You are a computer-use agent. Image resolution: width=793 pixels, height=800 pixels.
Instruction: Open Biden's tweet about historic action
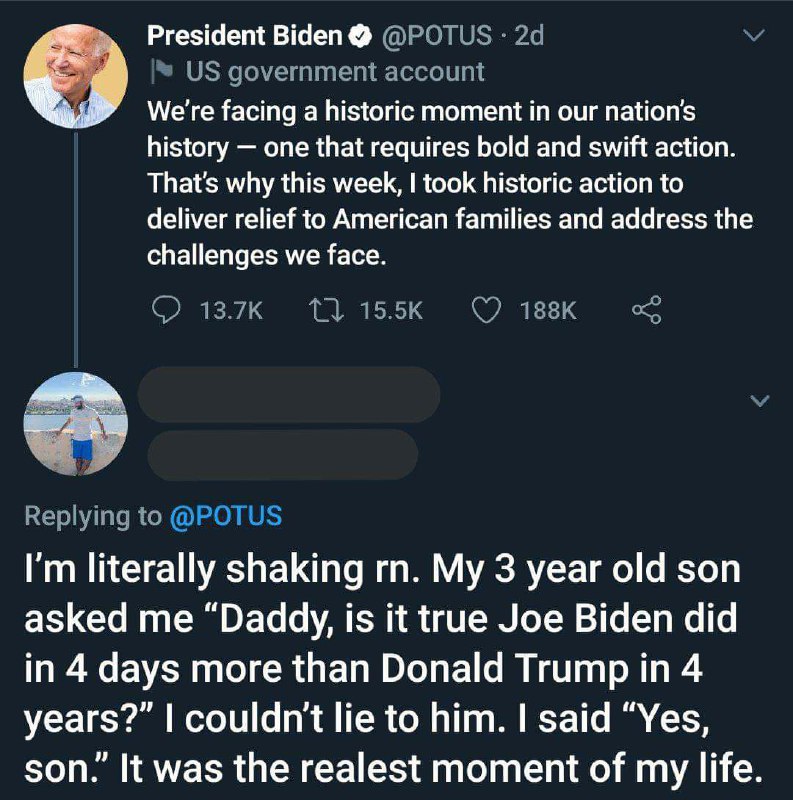449,180
